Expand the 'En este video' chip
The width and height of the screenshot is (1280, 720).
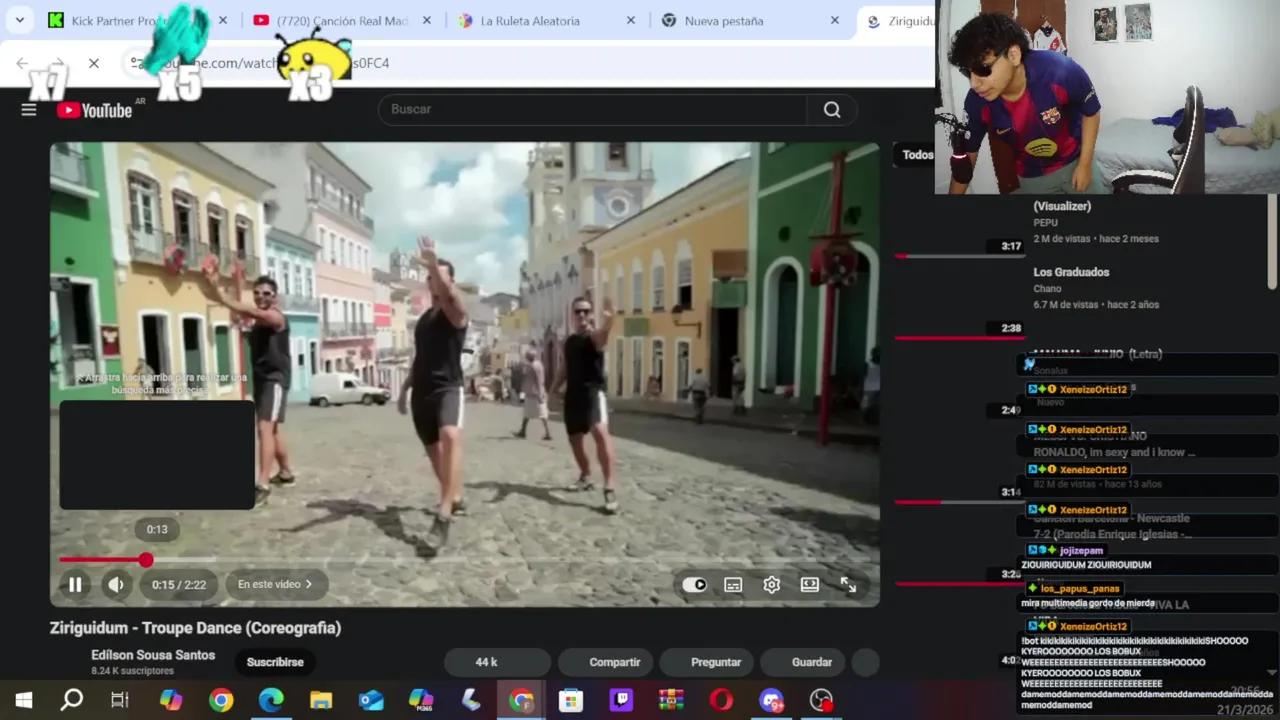point(275,584)
